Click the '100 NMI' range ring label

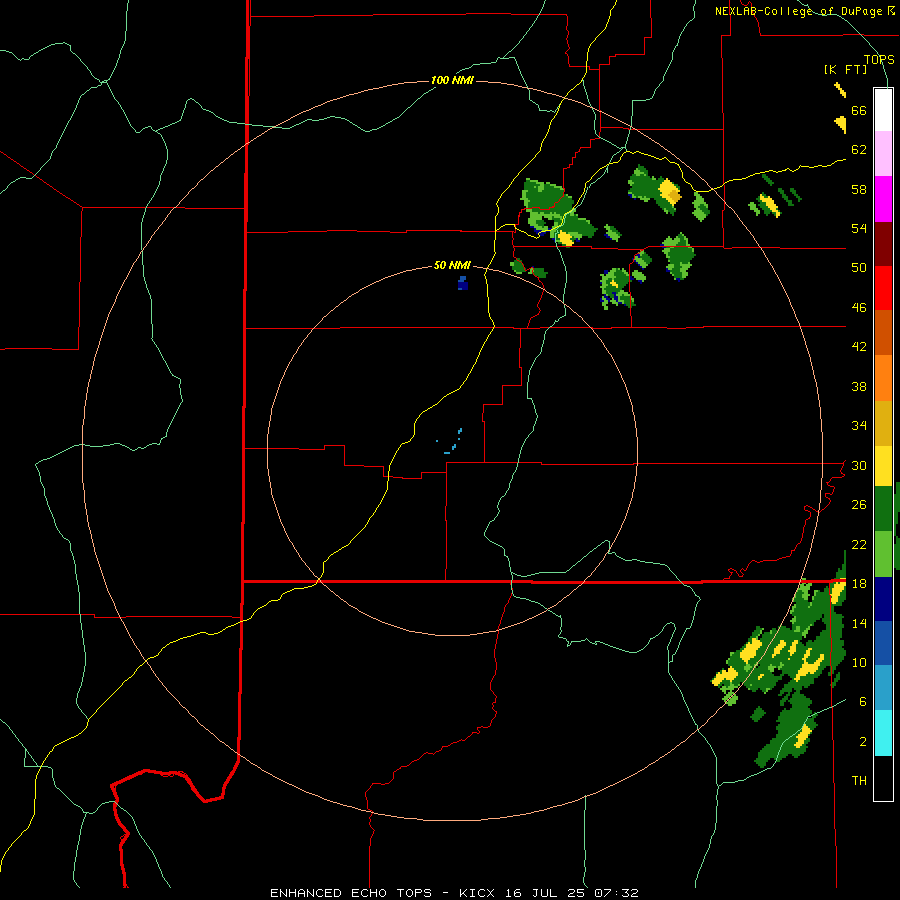452,80
